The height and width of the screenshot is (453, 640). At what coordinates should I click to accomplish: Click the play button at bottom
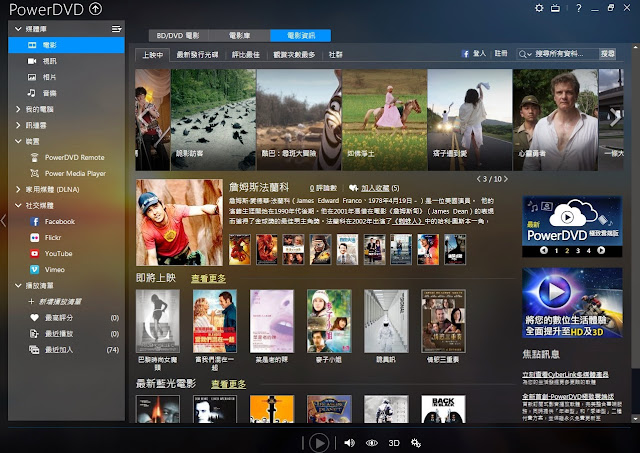tap(319, 443)
